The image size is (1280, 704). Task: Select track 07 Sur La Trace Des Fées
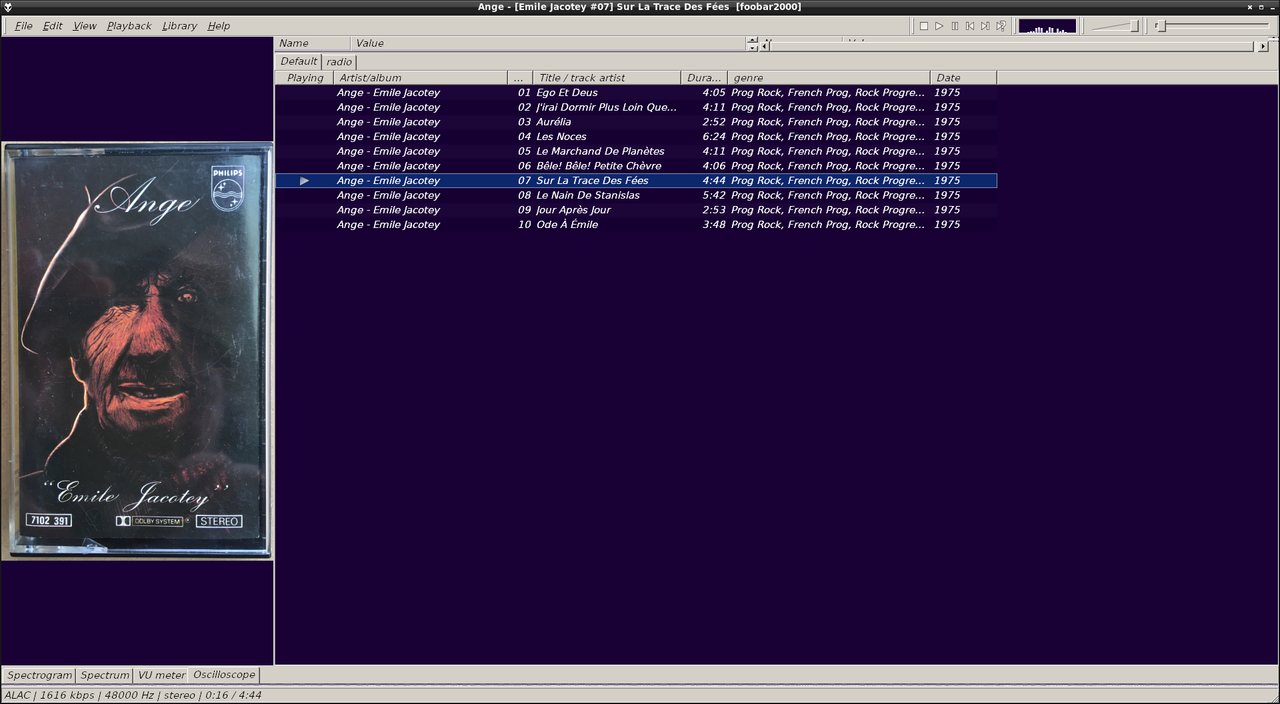point(636,181)
